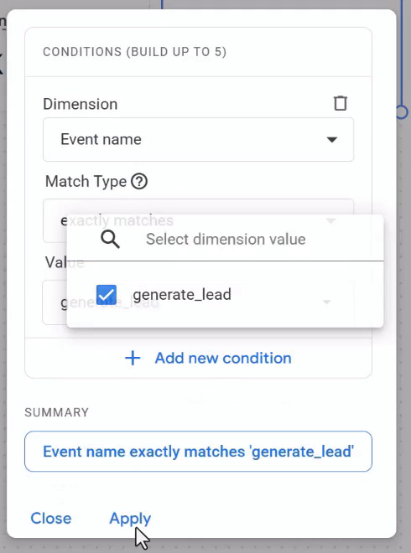
Task: Click the summary box with the event name rule
Action: point(198,451)
